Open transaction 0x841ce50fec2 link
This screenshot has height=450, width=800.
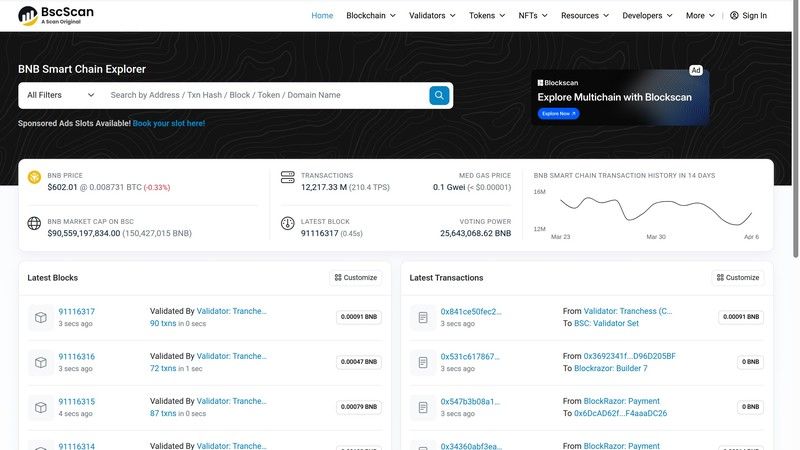tap(471, 312)
